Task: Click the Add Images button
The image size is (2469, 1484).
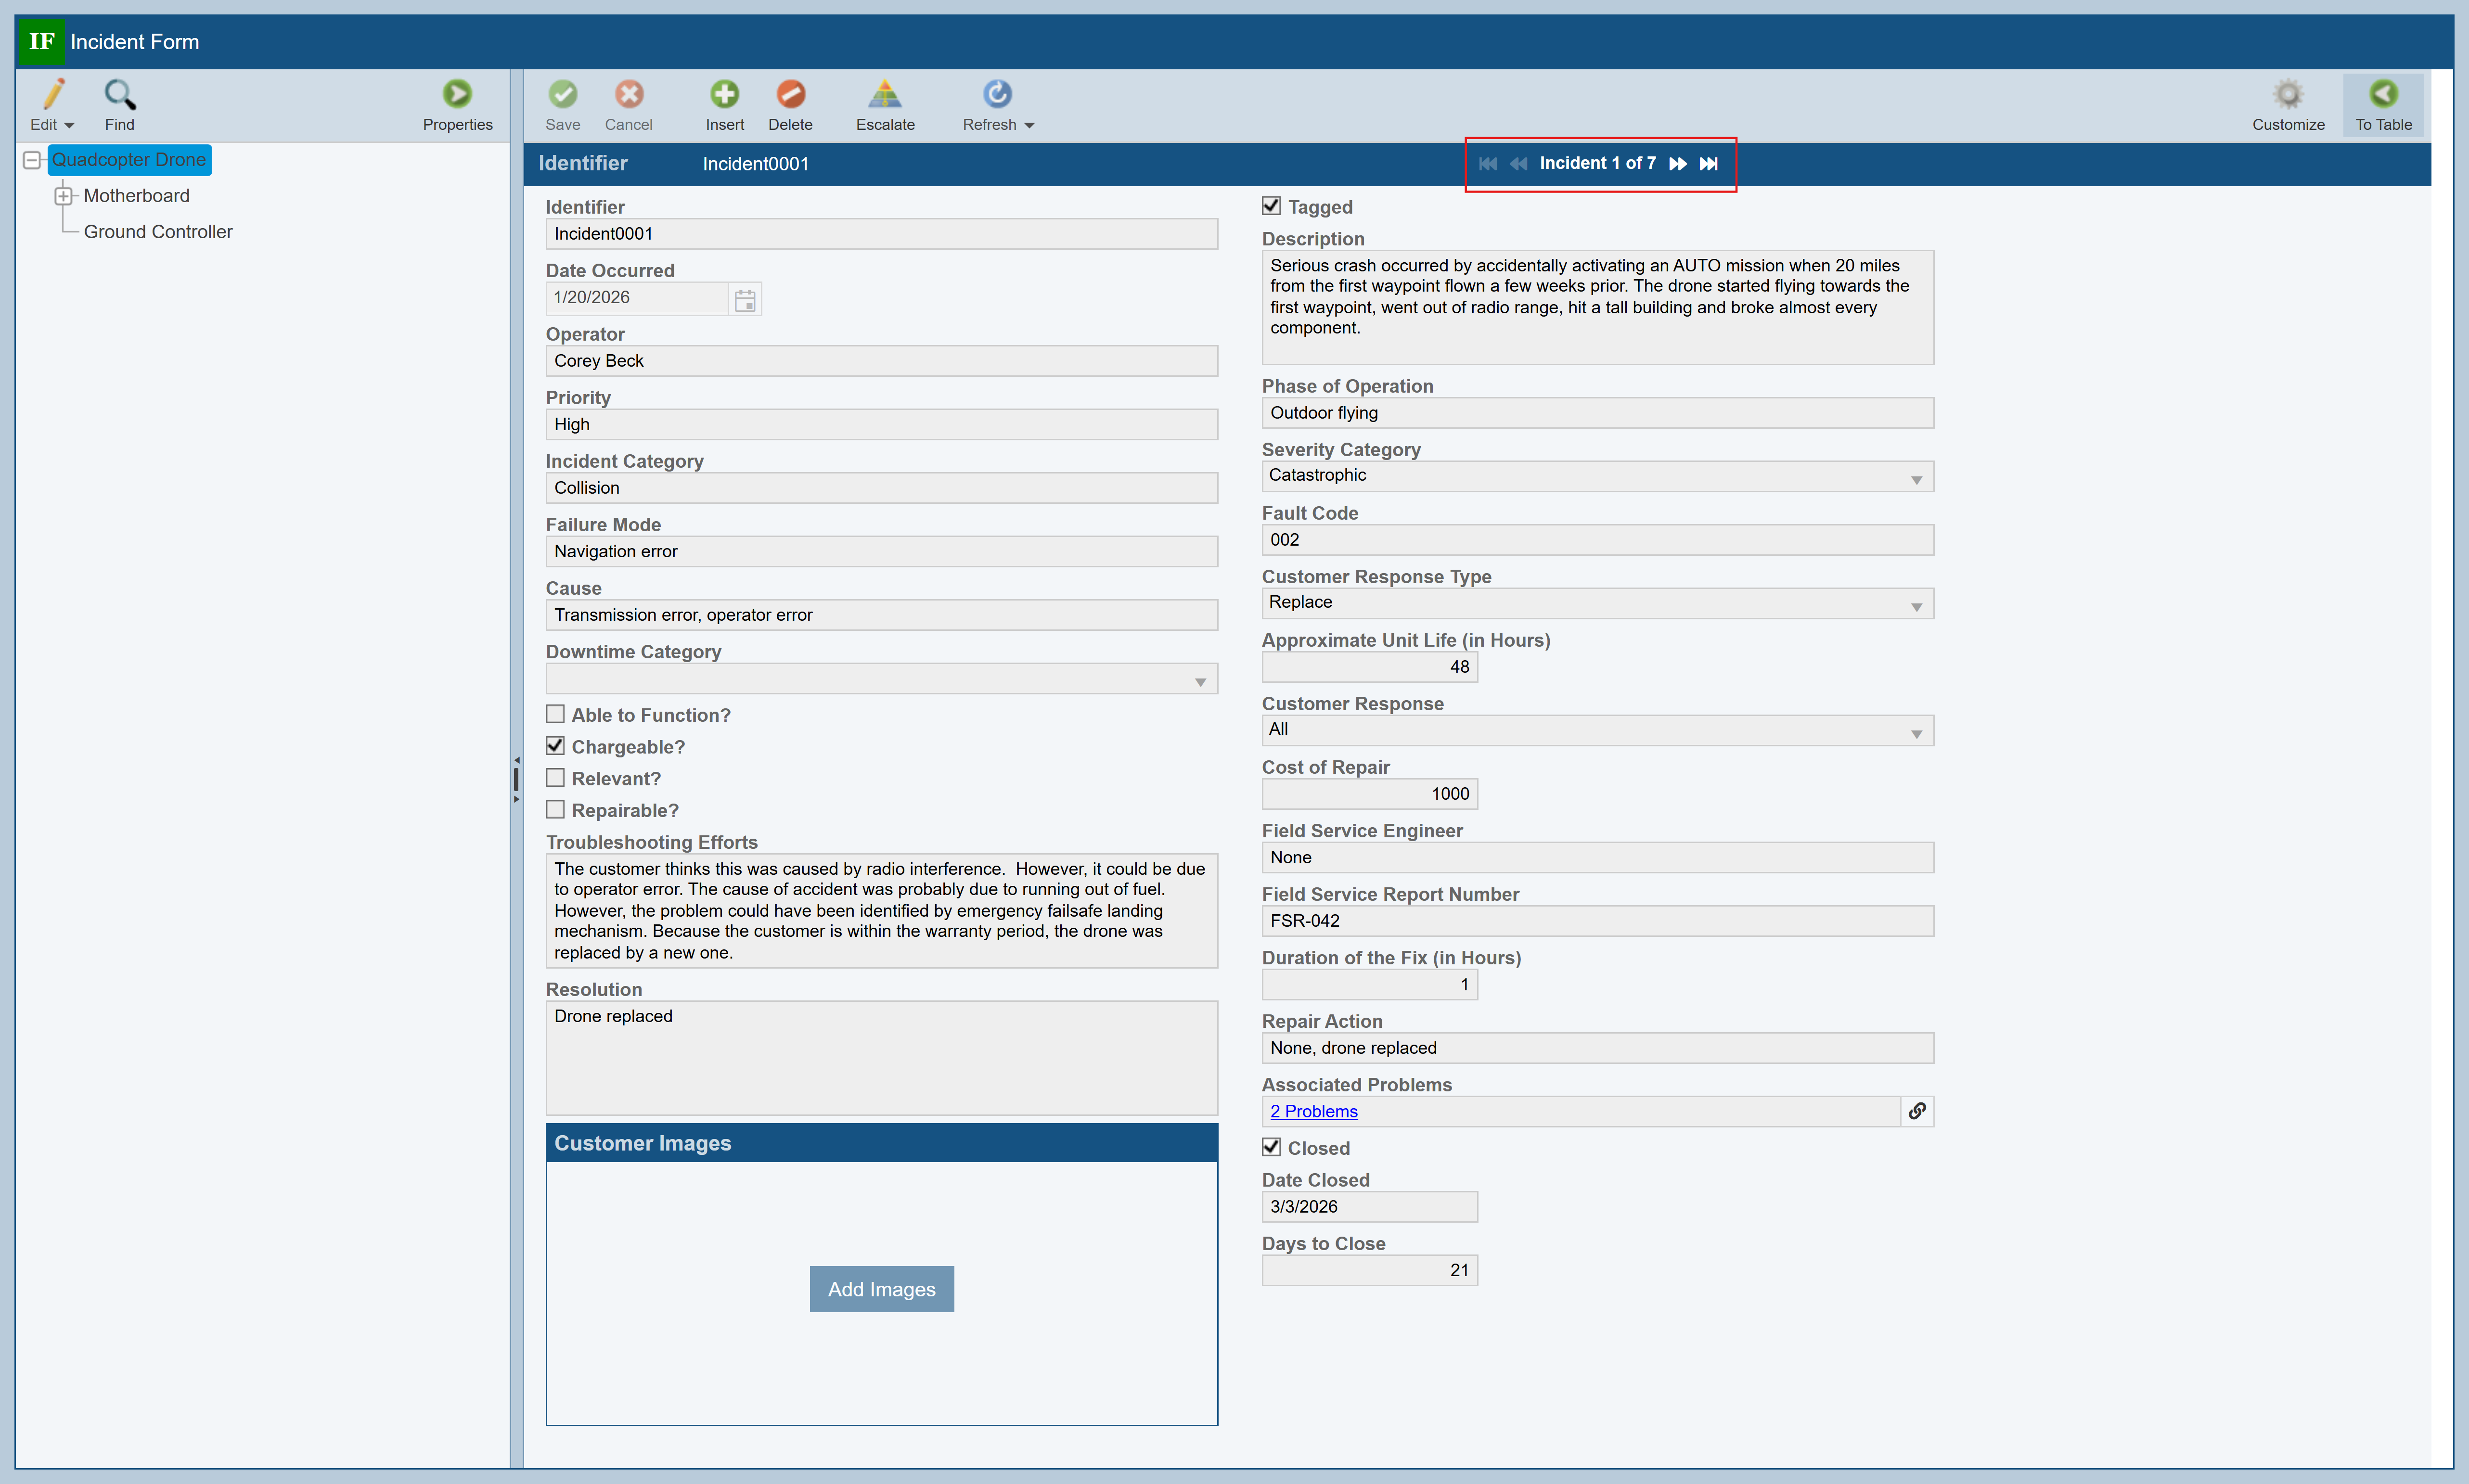Action: [881, 1289]
